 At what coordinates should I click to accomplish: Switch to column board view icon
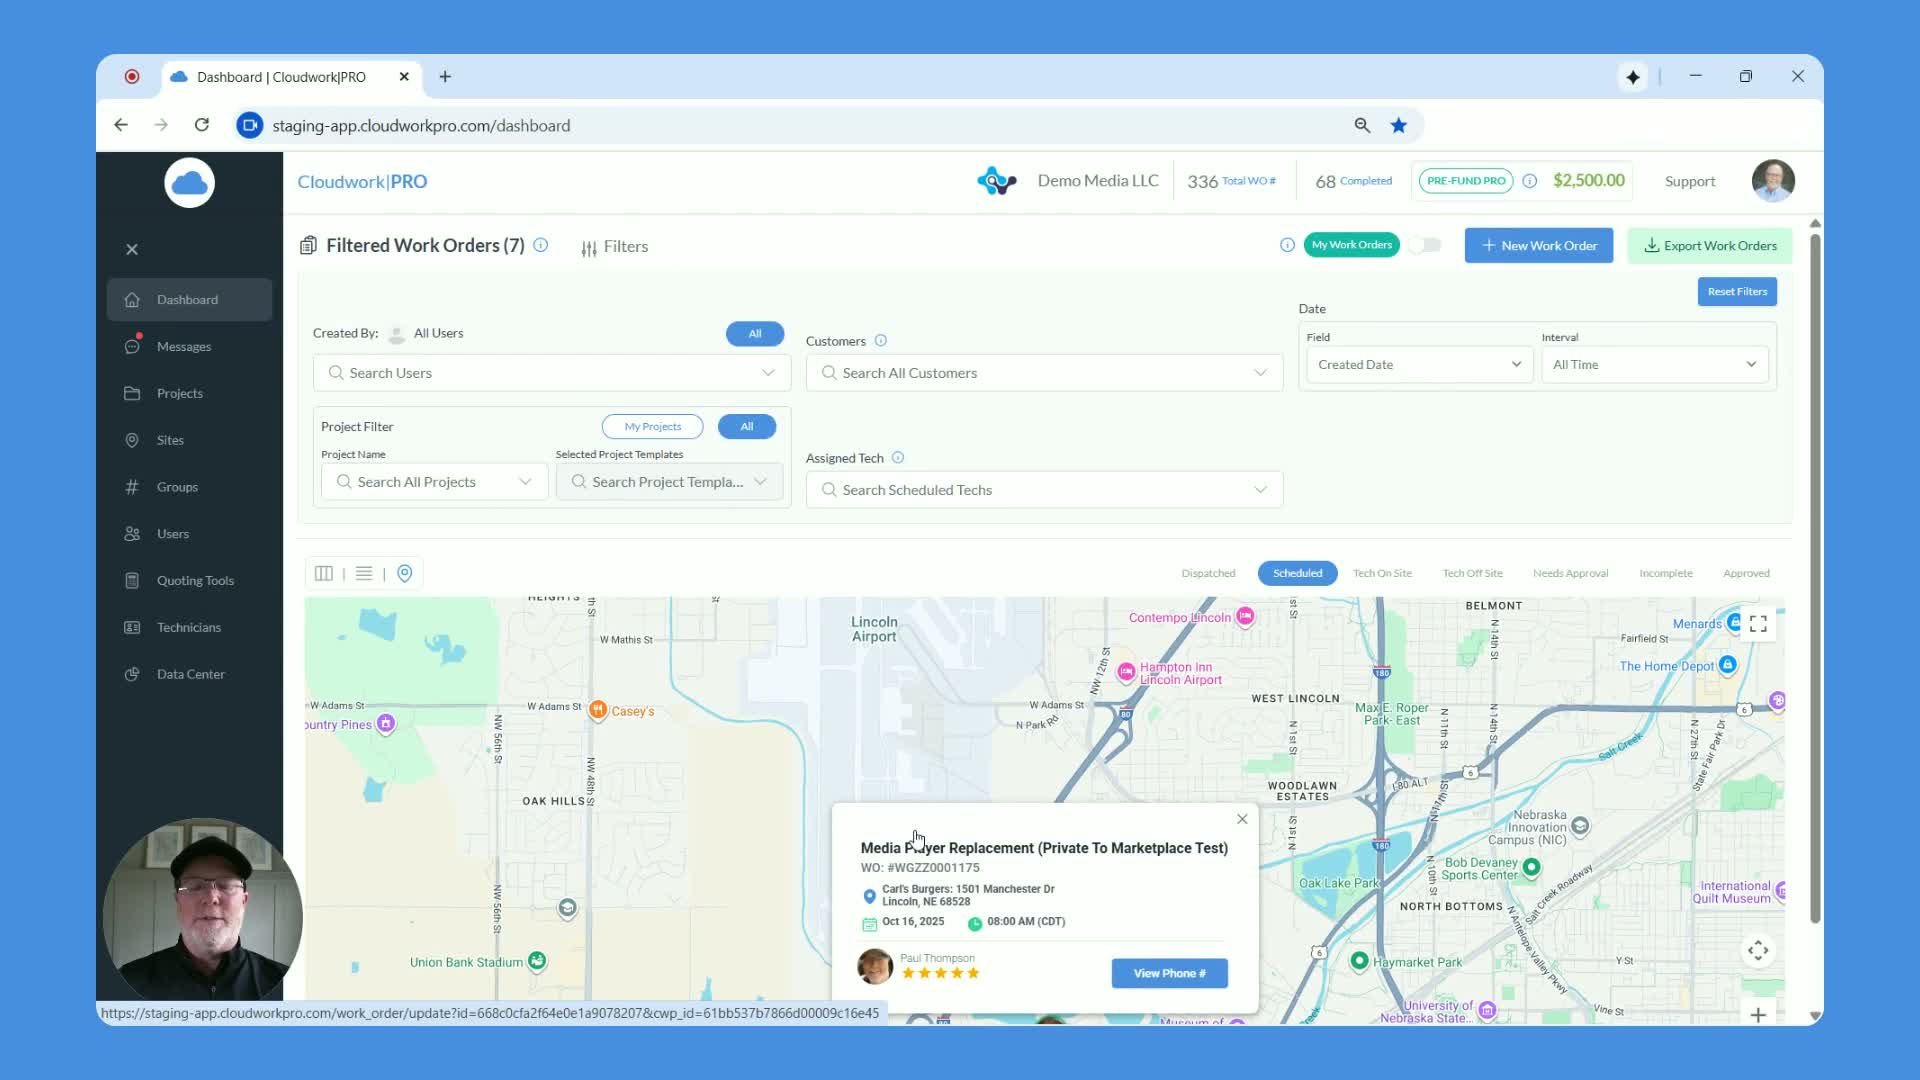pyautogui.click(x=324, y=574)
